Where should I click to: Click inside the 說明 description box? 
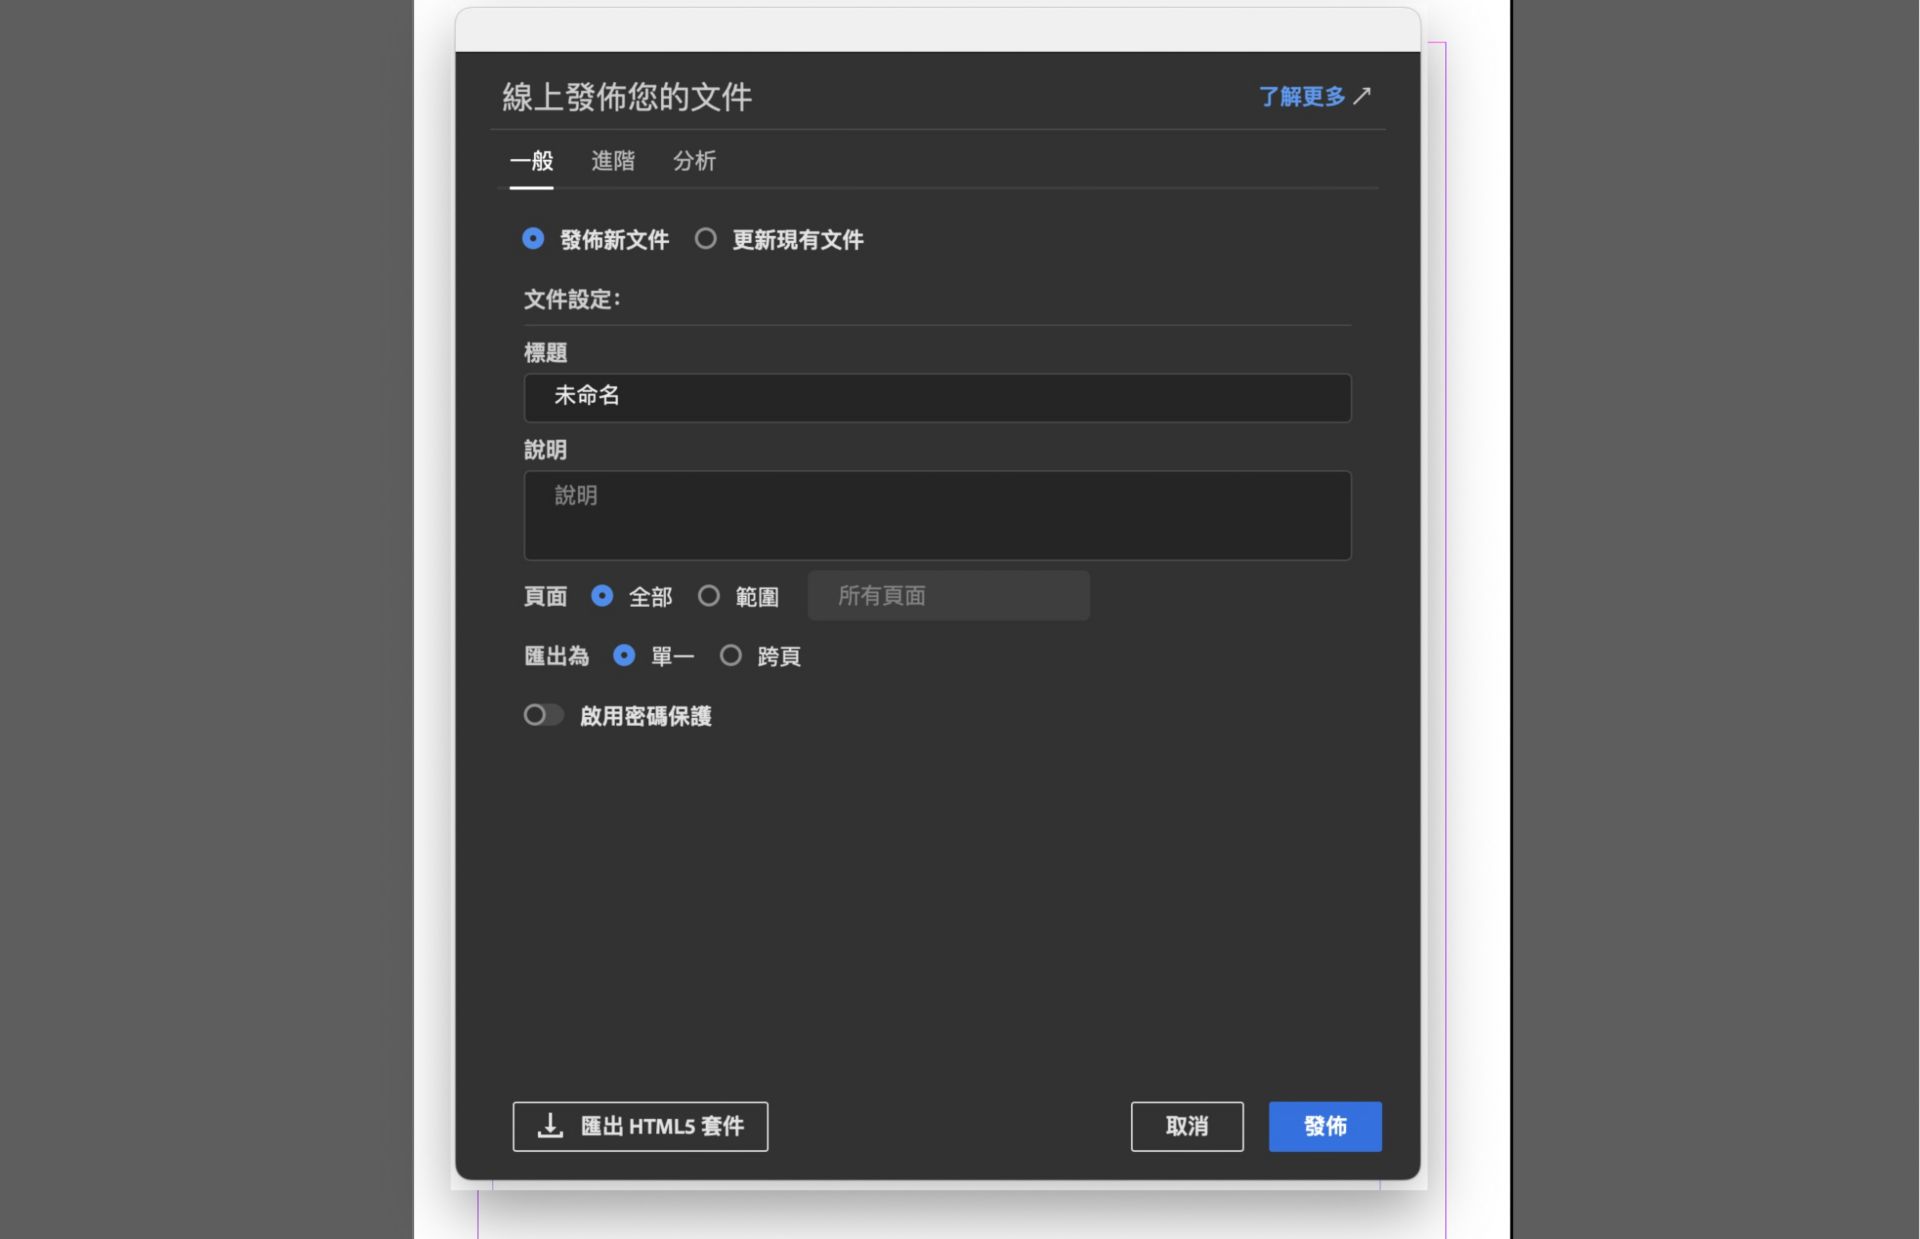936,514
